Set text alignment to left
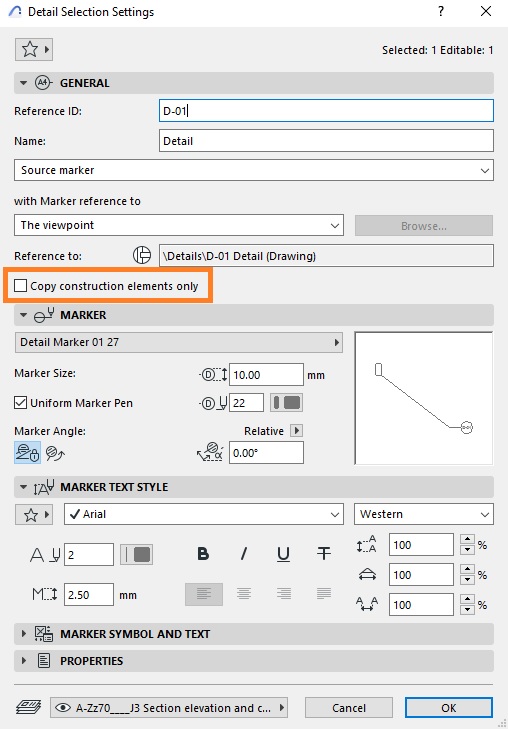508x729 pixels. pyautogui.click(x=204, y=594)
